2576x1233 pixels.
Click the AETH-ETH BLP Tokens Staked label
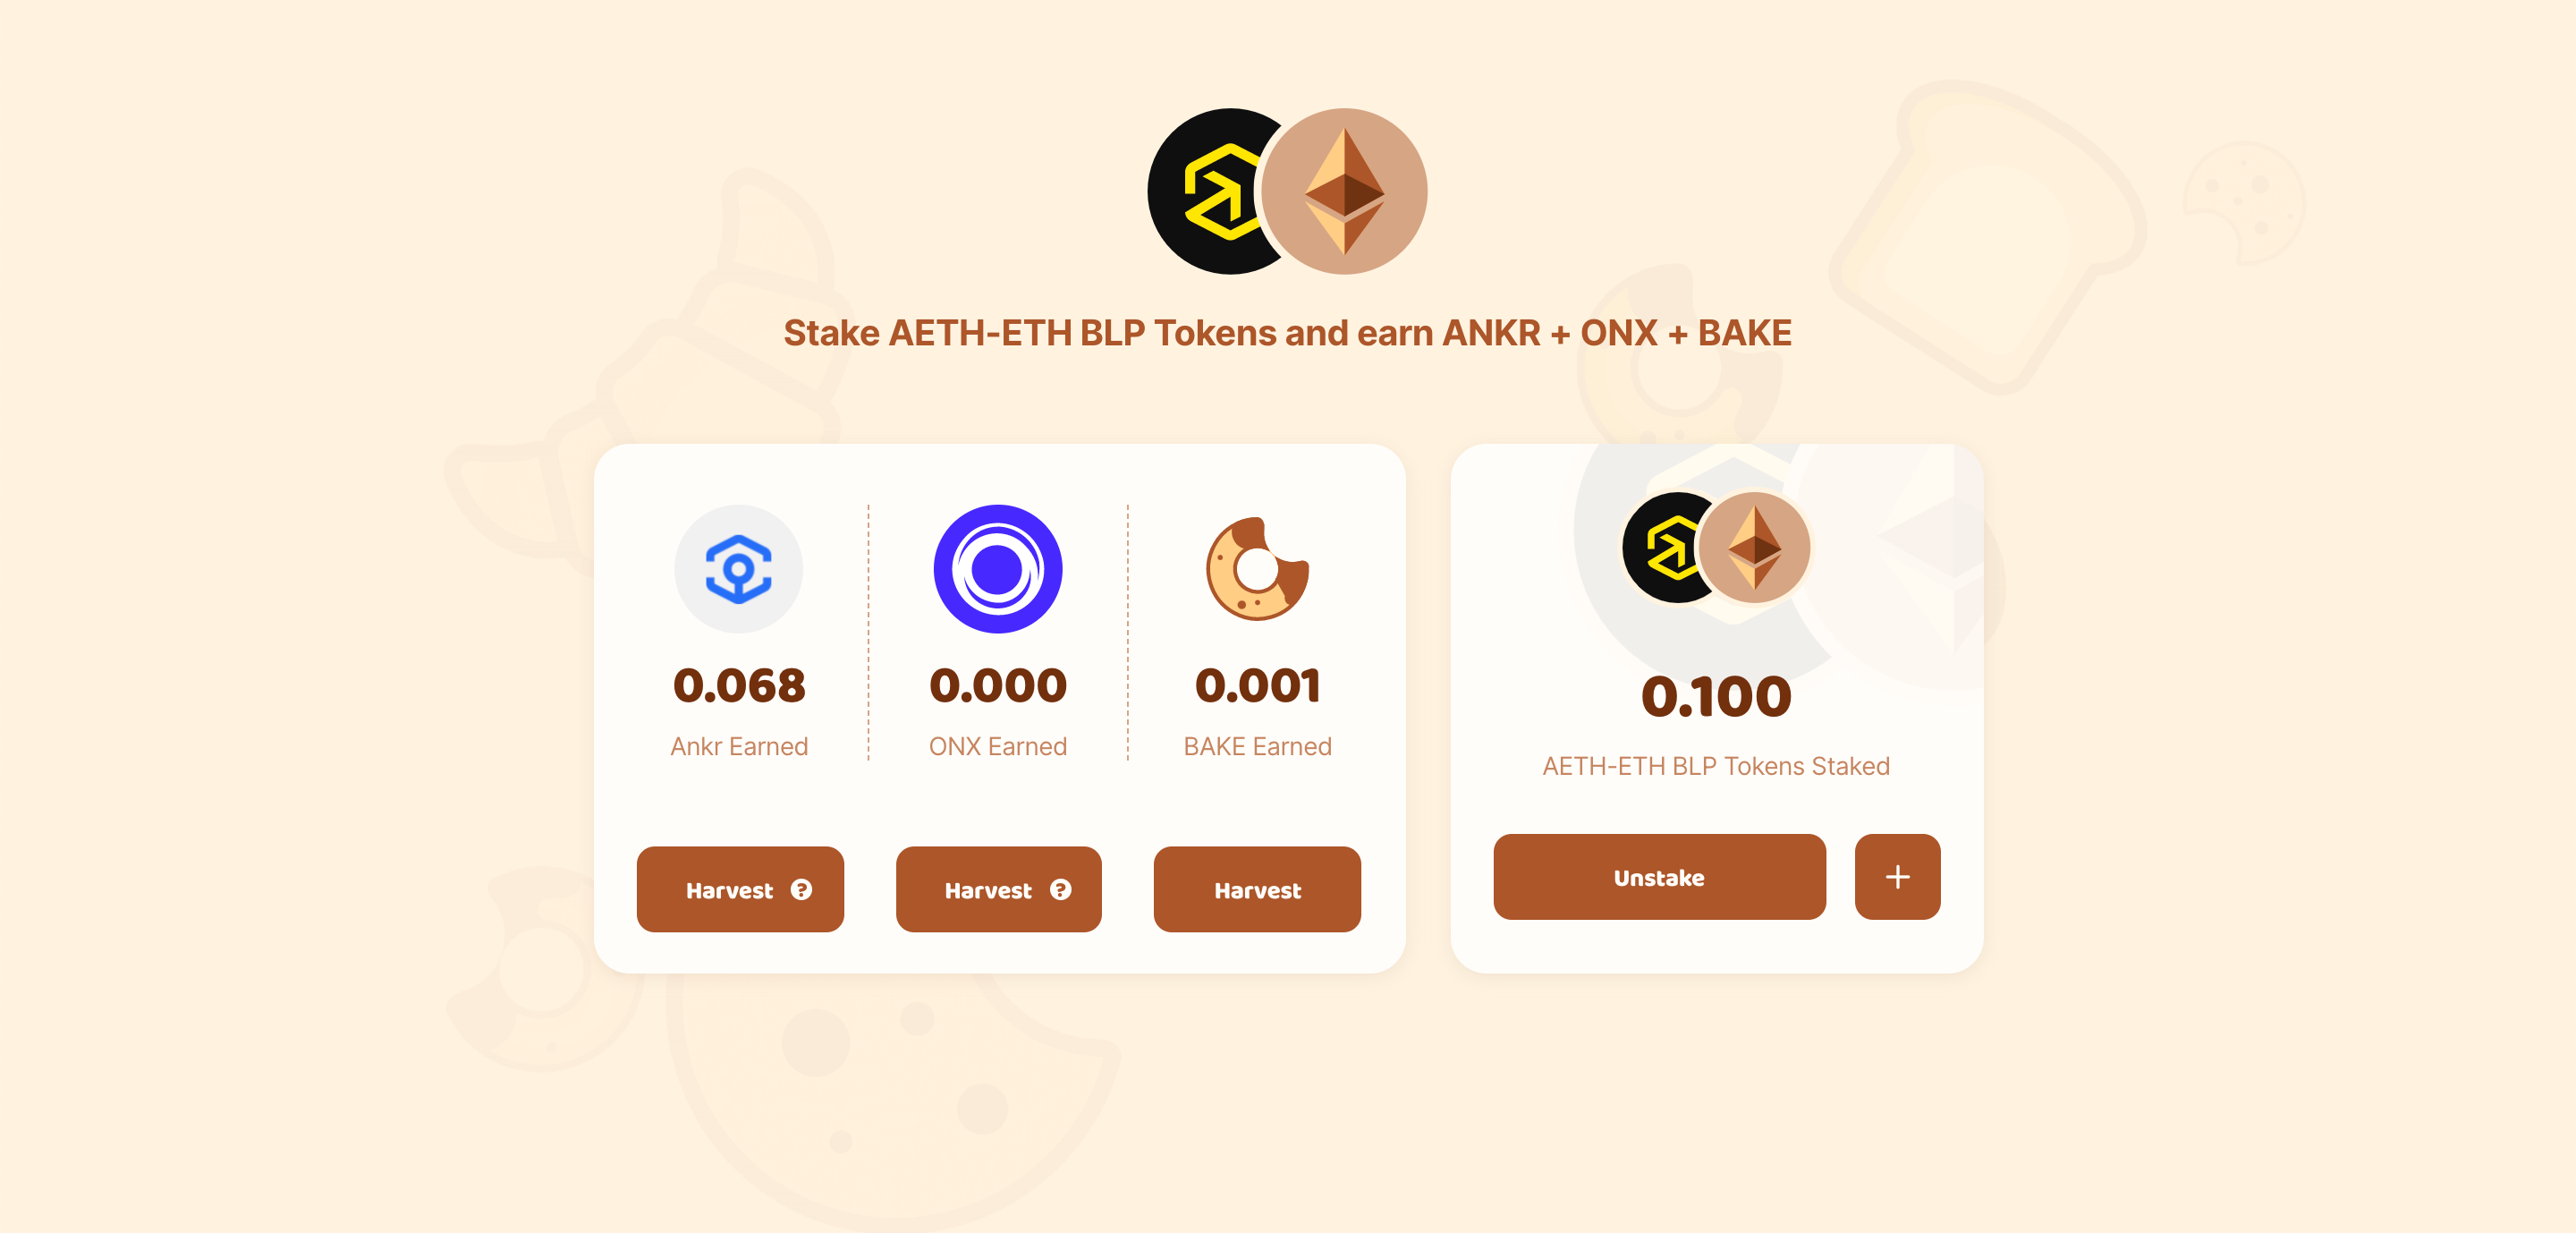(1716, 766)
